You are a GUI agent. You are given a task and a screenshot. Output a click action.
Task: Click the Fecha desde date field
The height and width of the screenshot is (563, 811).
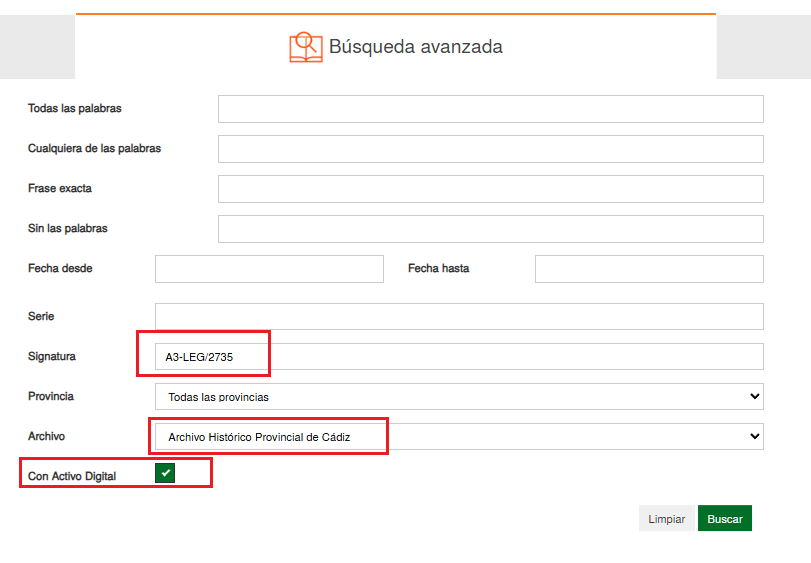click(269, 269)
